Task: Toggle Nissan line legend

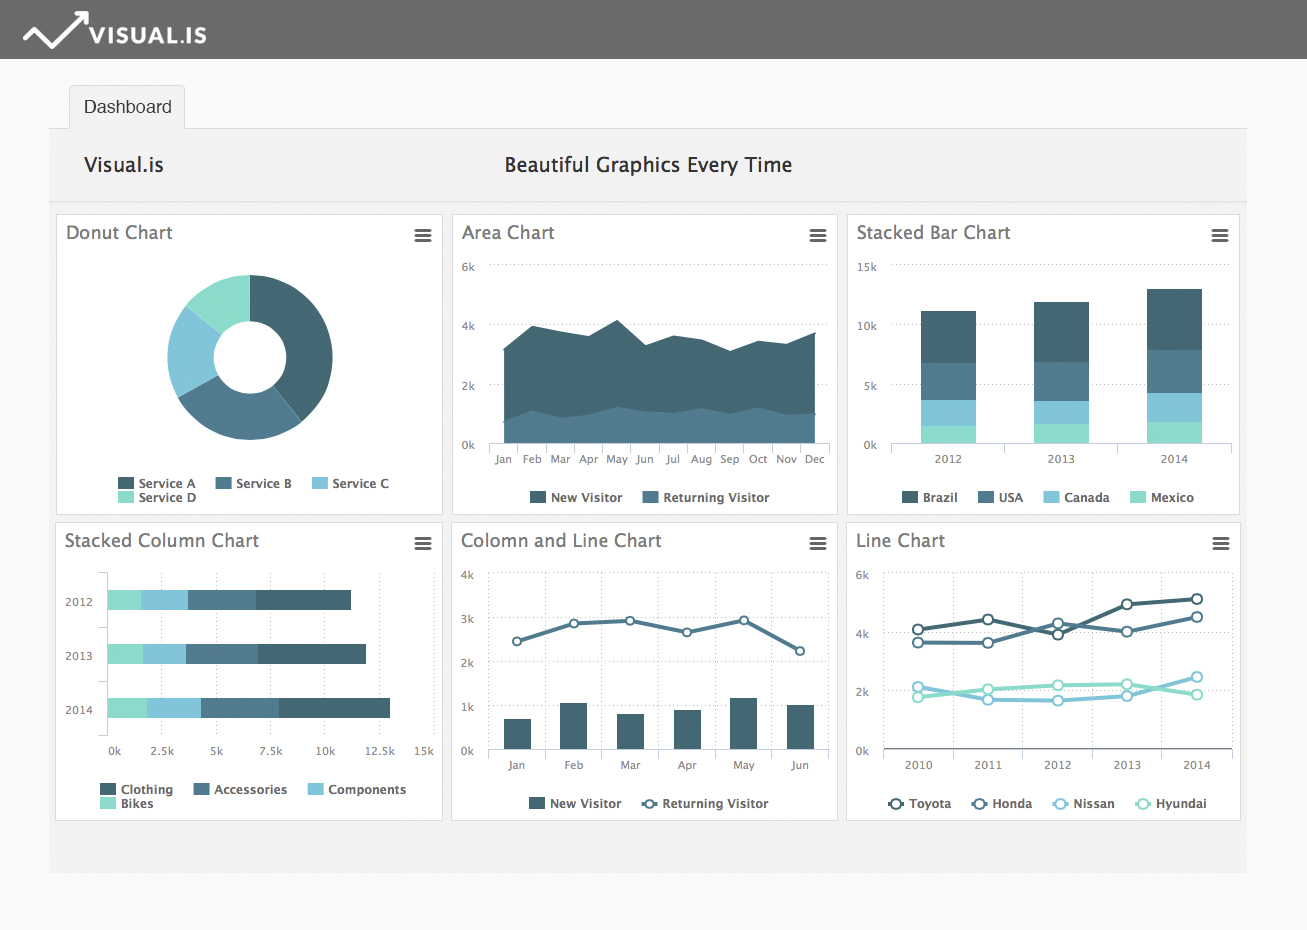Action: 1084,803
